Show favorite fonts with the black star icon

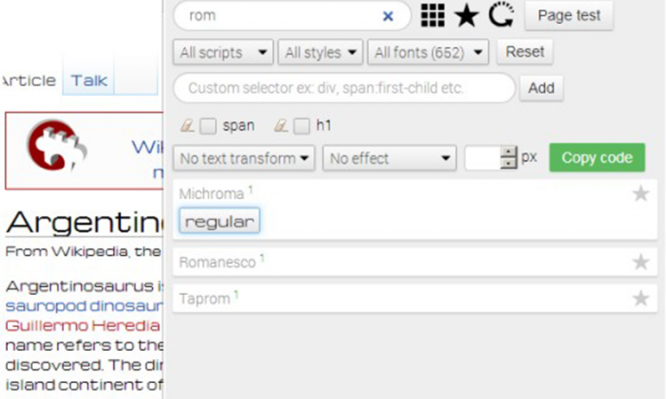tap(467, 16)
